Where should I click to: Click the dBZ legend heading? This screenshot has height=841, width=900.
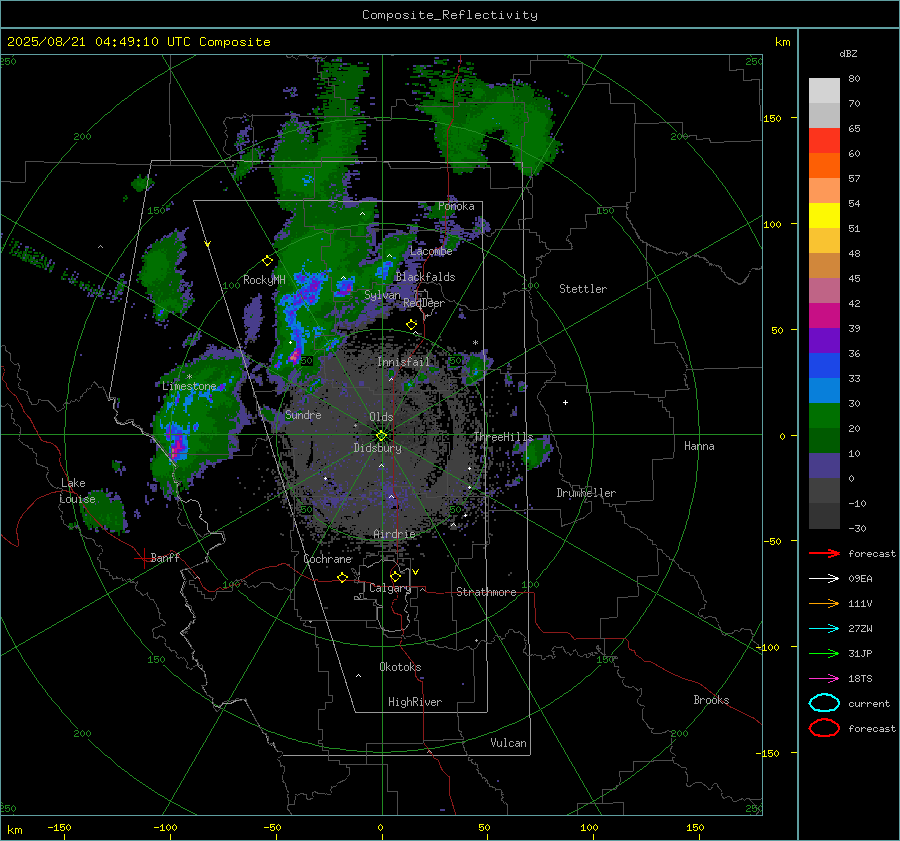[x=848, y=53]
